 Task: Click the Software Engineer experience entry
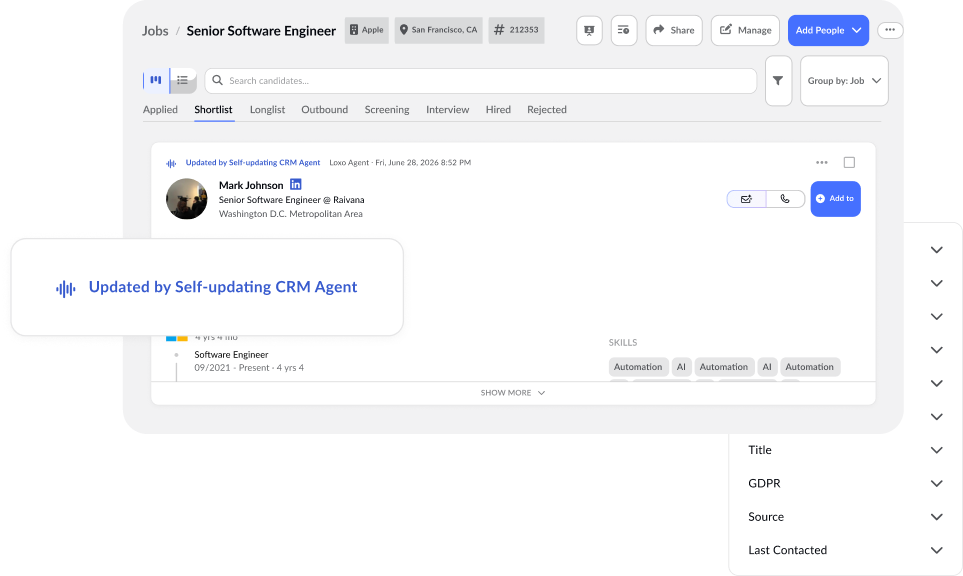pos(231,355)
